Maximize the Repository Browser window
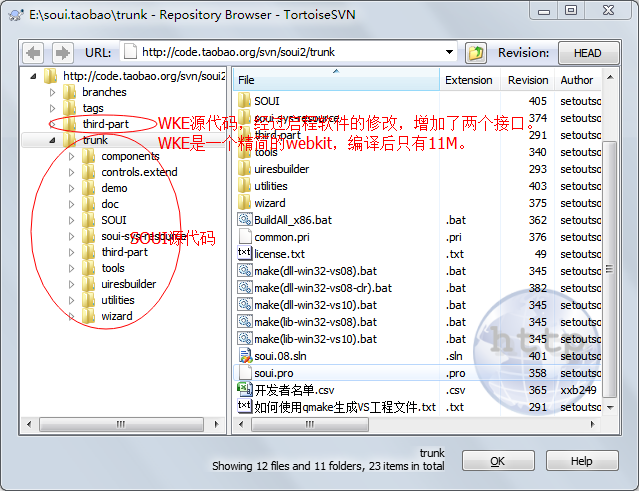 pyautogui.click(x=571, y=10)
